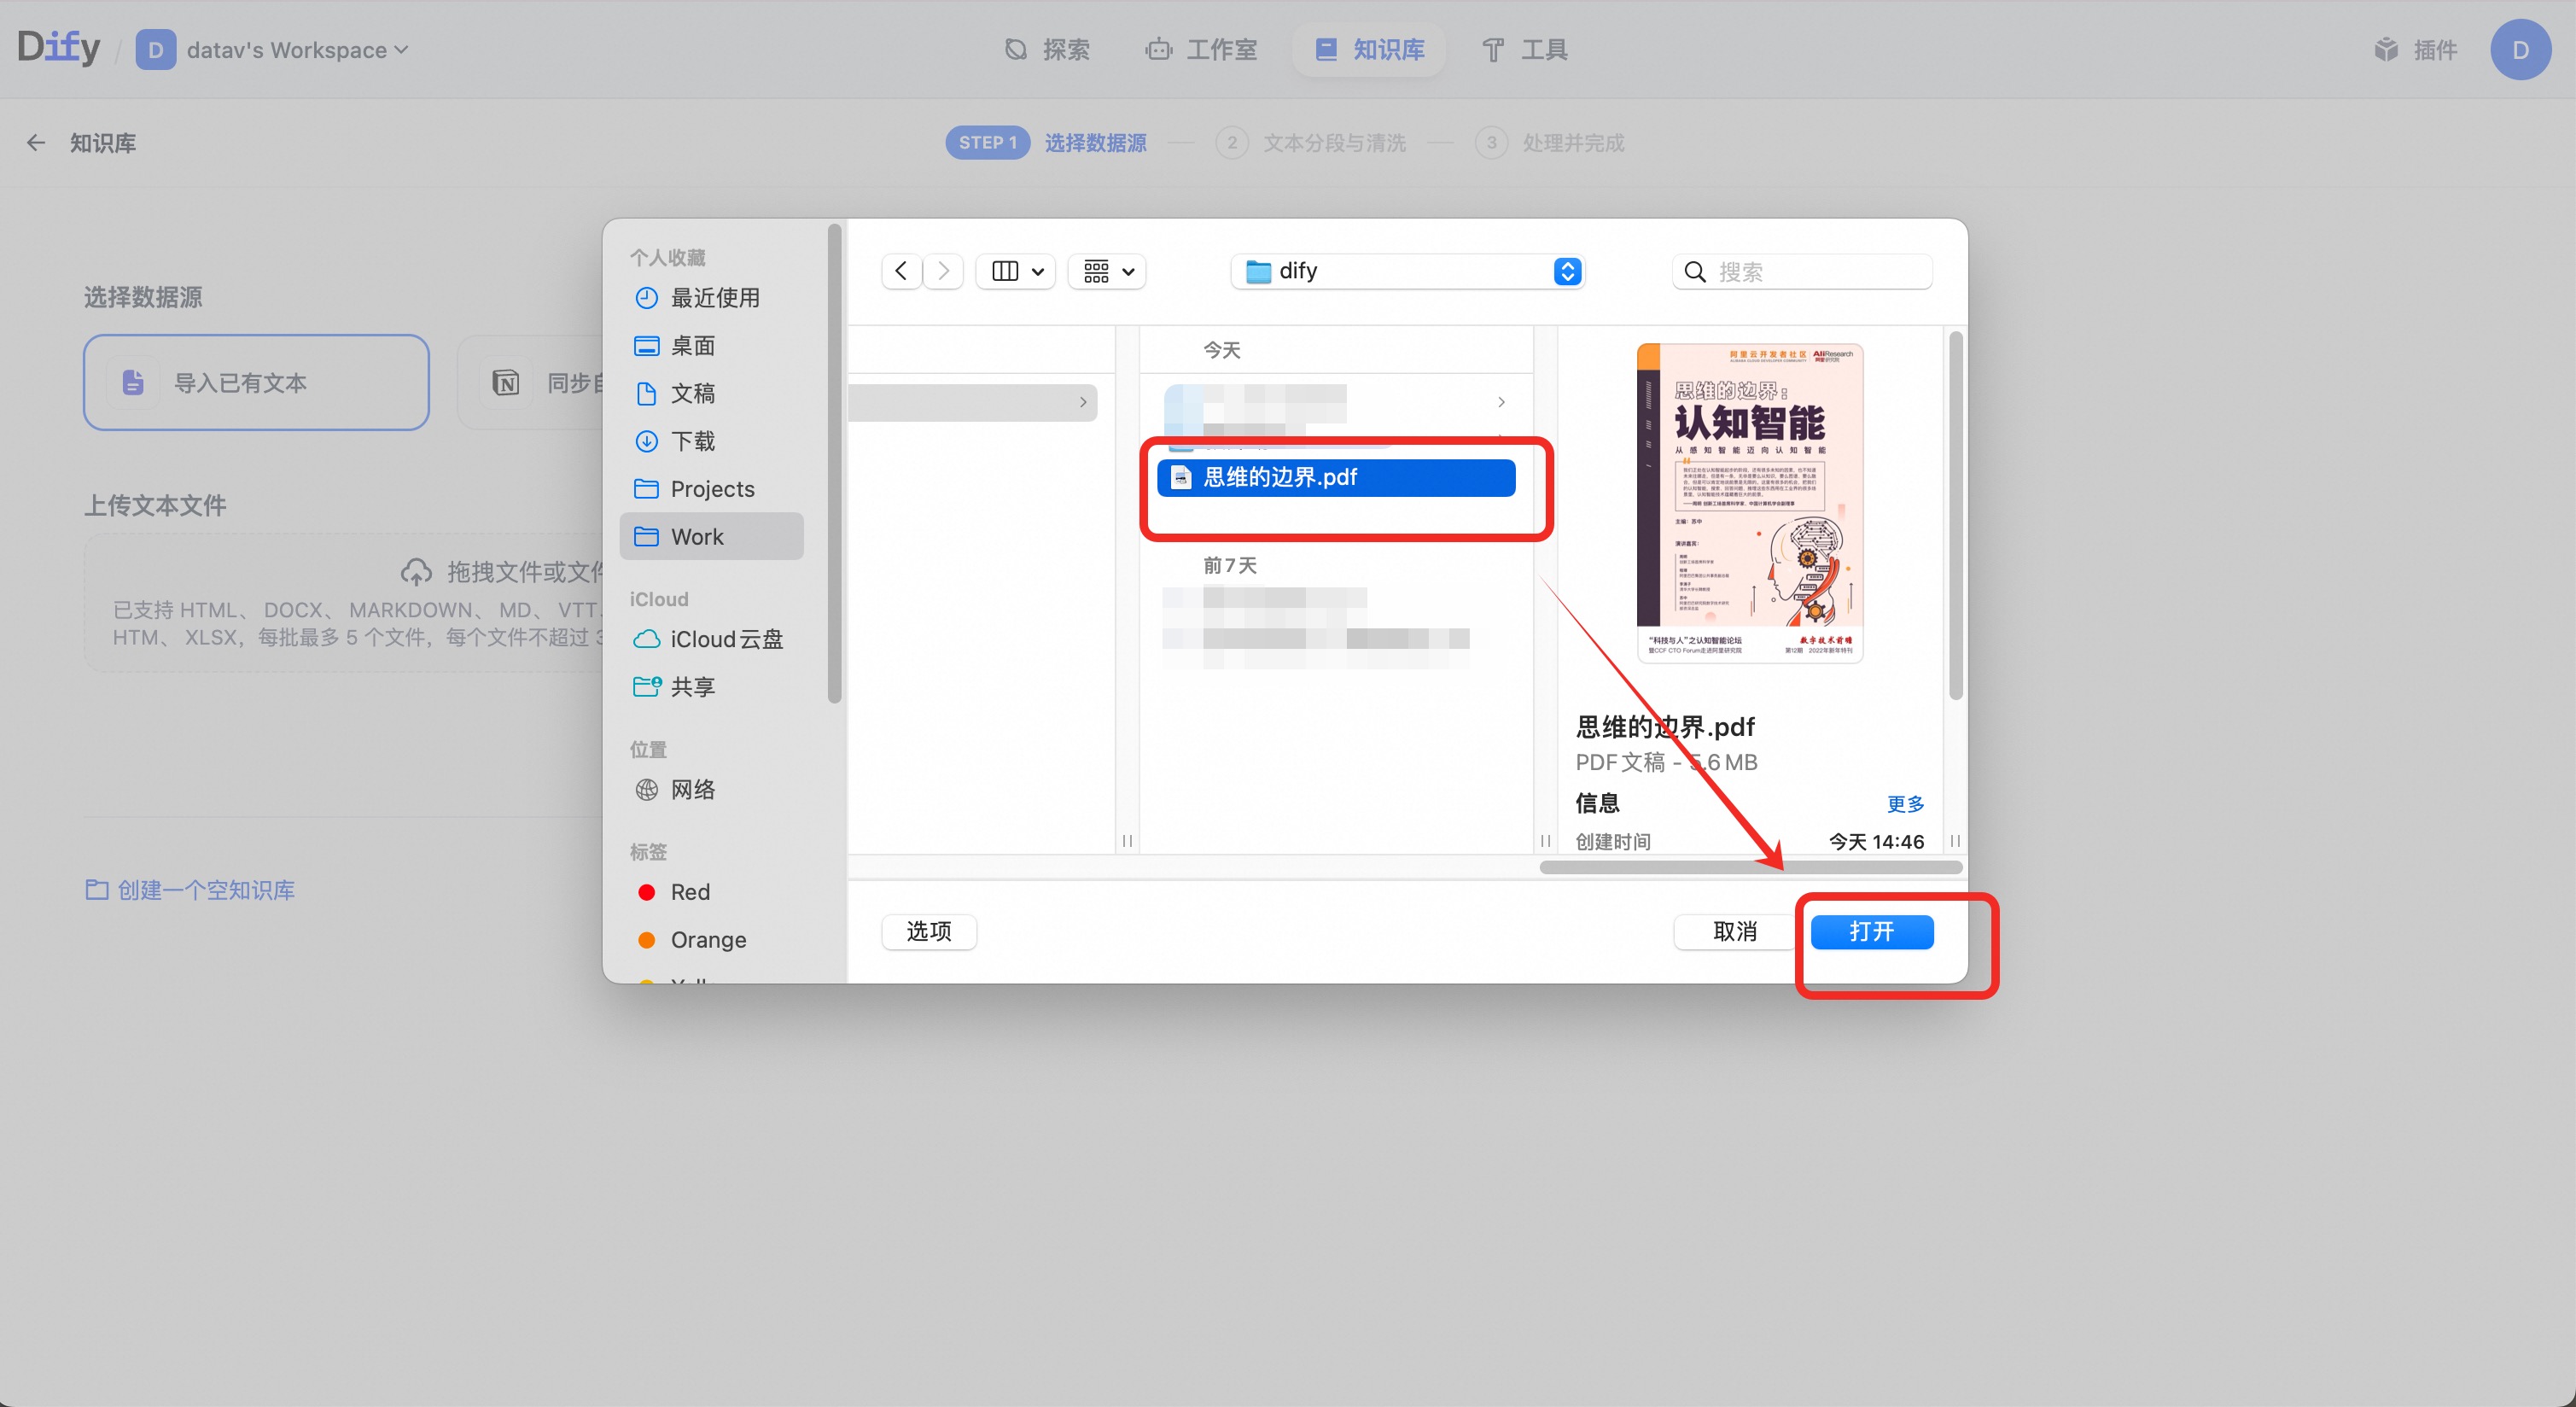Screen dimensions: 2576x1407
Task: Select 思维的边界.pdf file
Action: tap(1335, 477)
